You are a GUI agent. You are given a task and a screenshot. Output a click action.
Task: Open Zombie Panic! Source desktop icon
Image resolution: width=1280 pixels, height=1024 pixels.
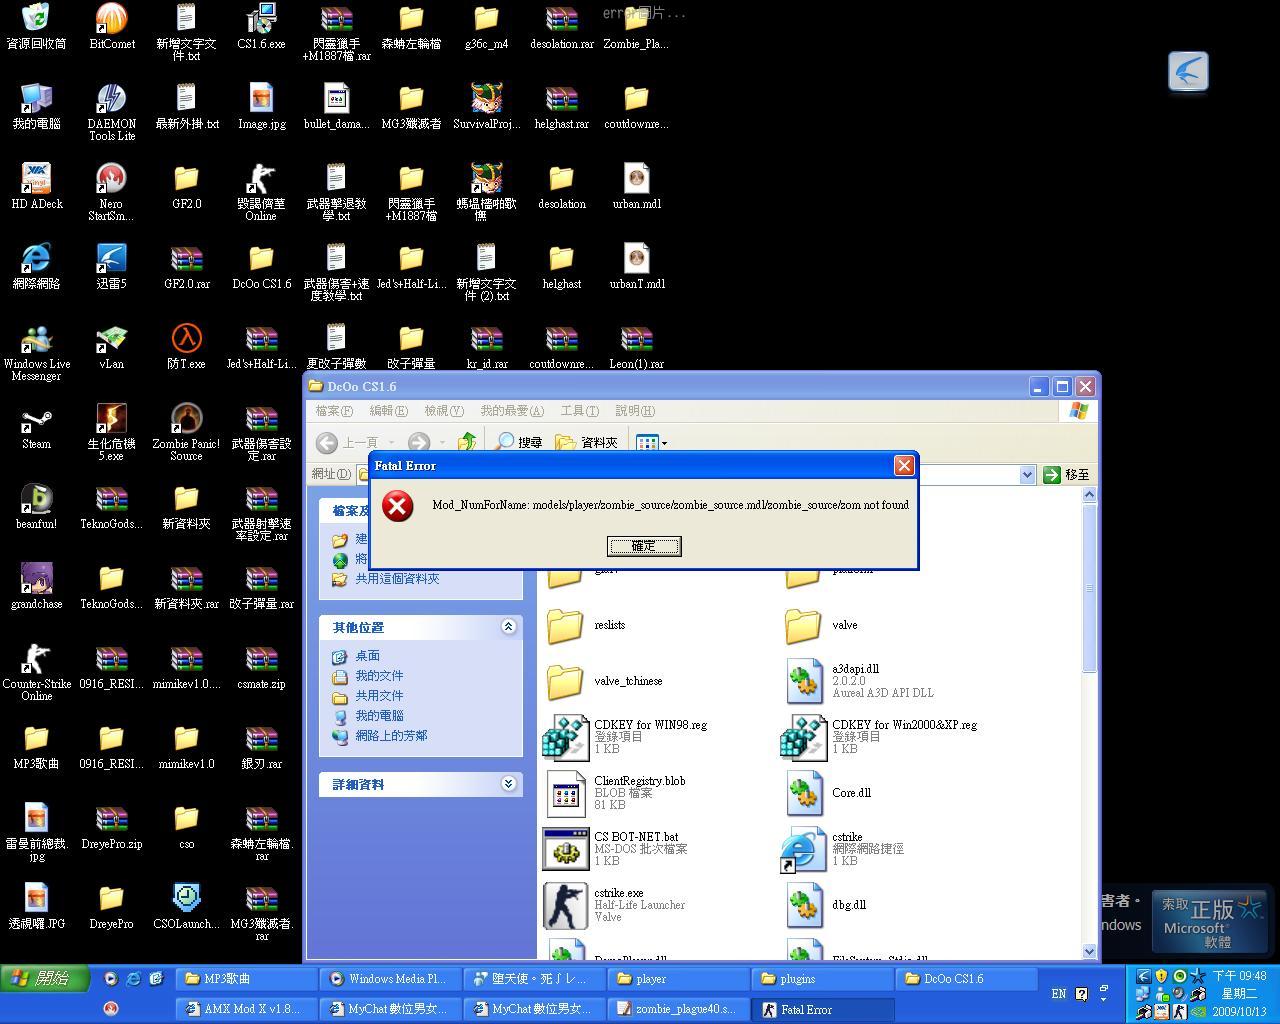click(186, 432)
